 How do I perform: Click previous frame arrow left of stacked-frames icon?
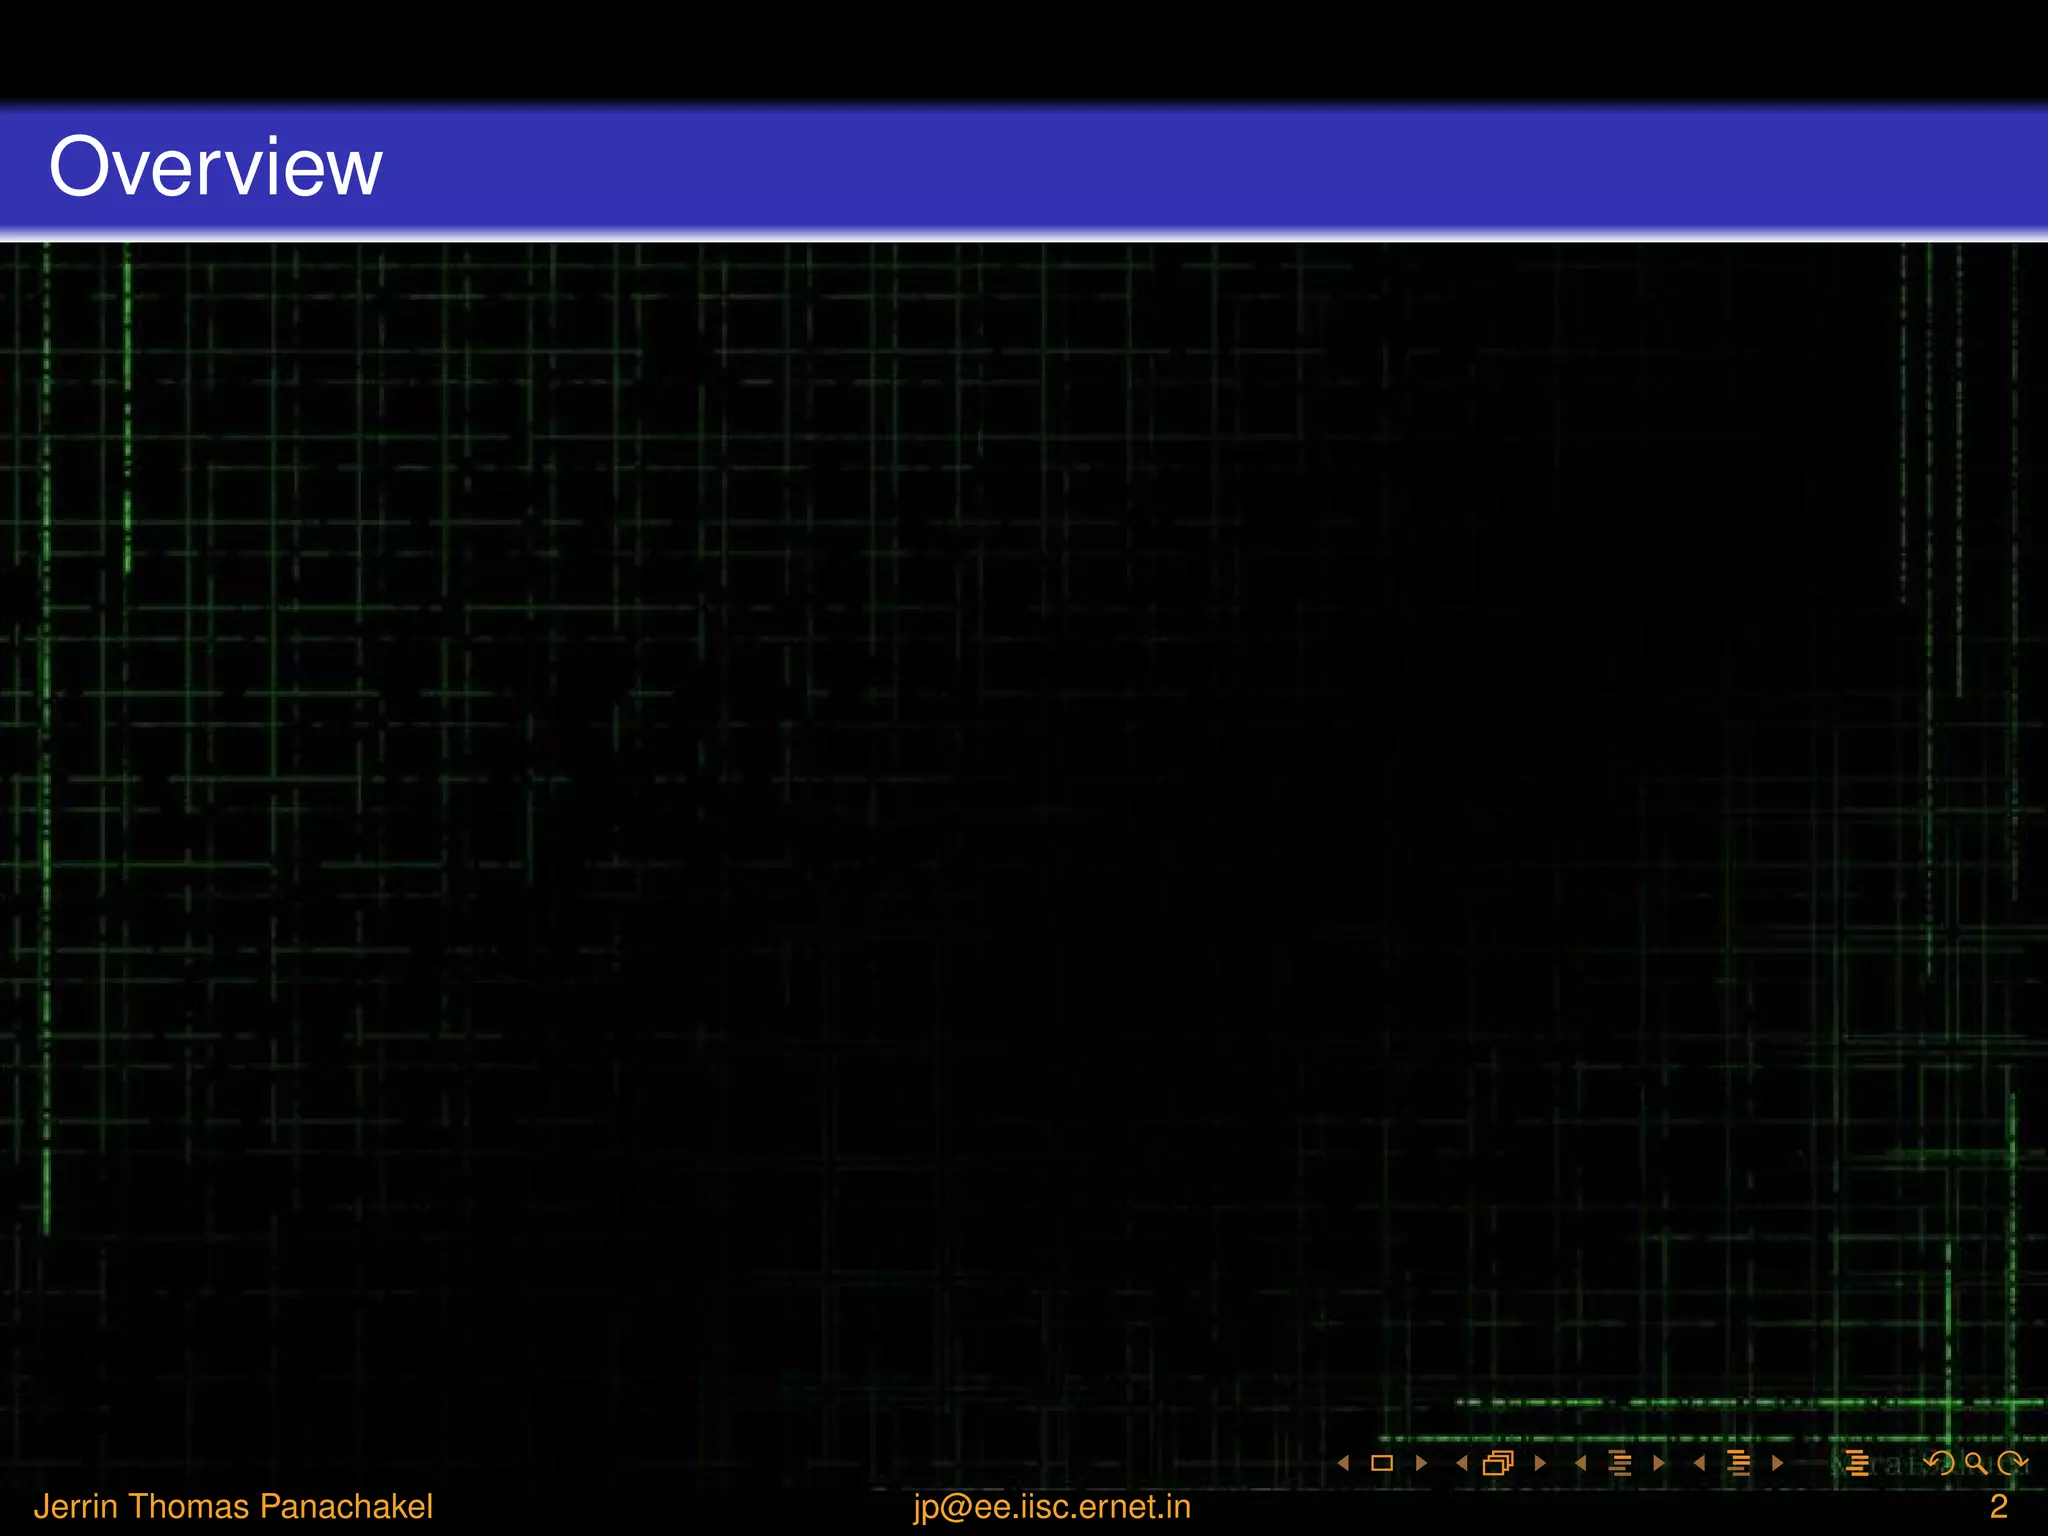tap(1462, 1463)
